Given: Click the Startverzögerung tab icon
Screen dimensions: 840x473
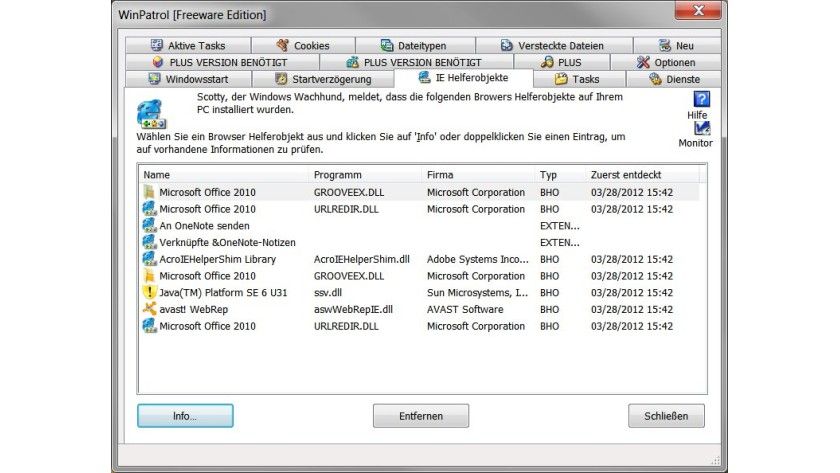Looking at the screenshot, I should 281,79.
